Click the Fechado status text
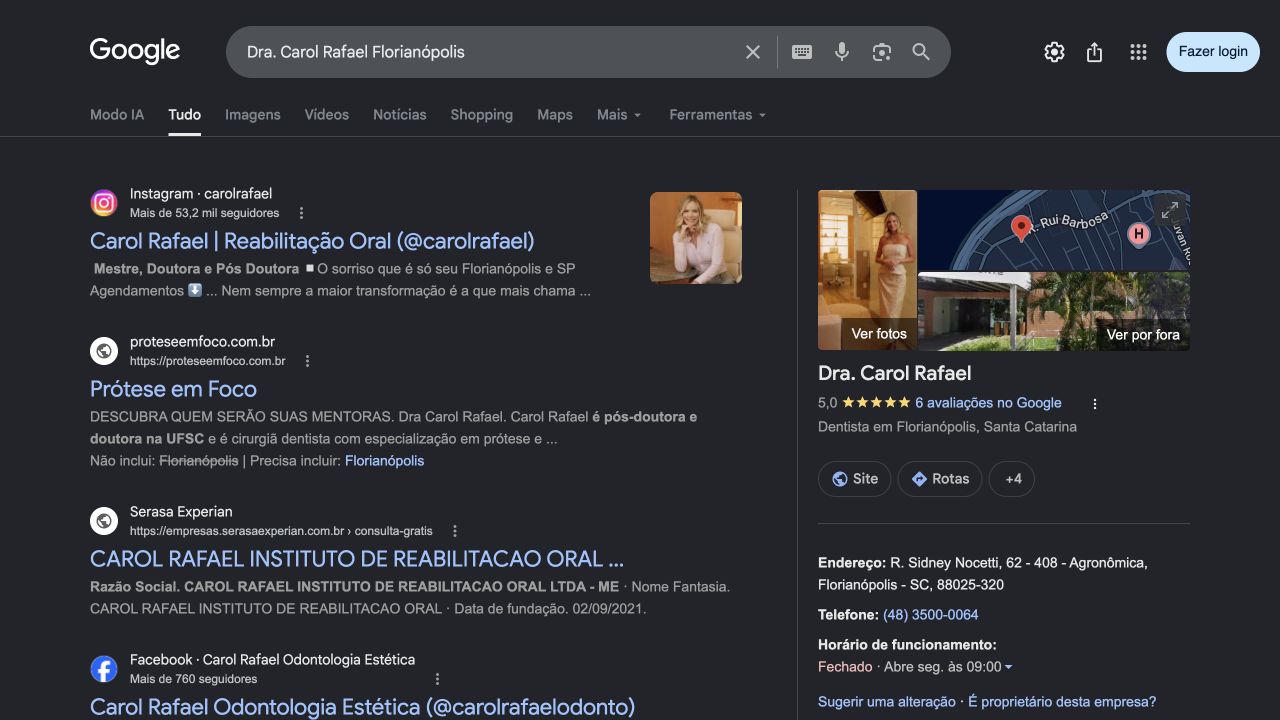The height and width of the screenshot is (720, 1280). click(x=845, y=667)
